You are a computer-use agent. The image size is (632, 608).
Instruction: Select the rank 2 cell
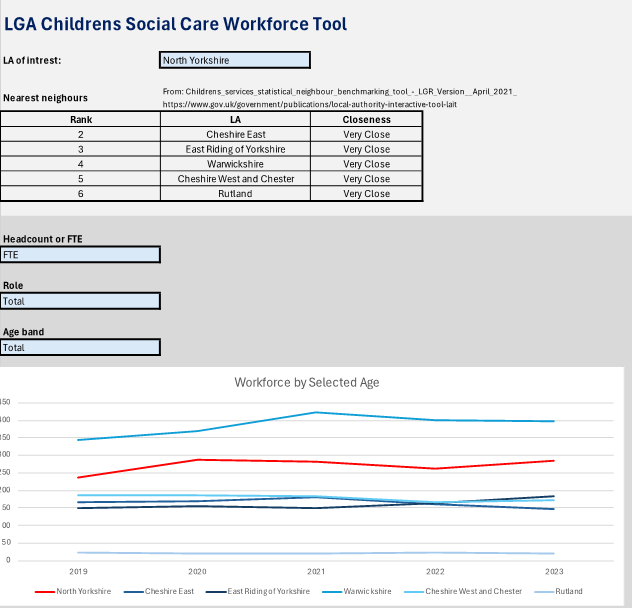81,134
